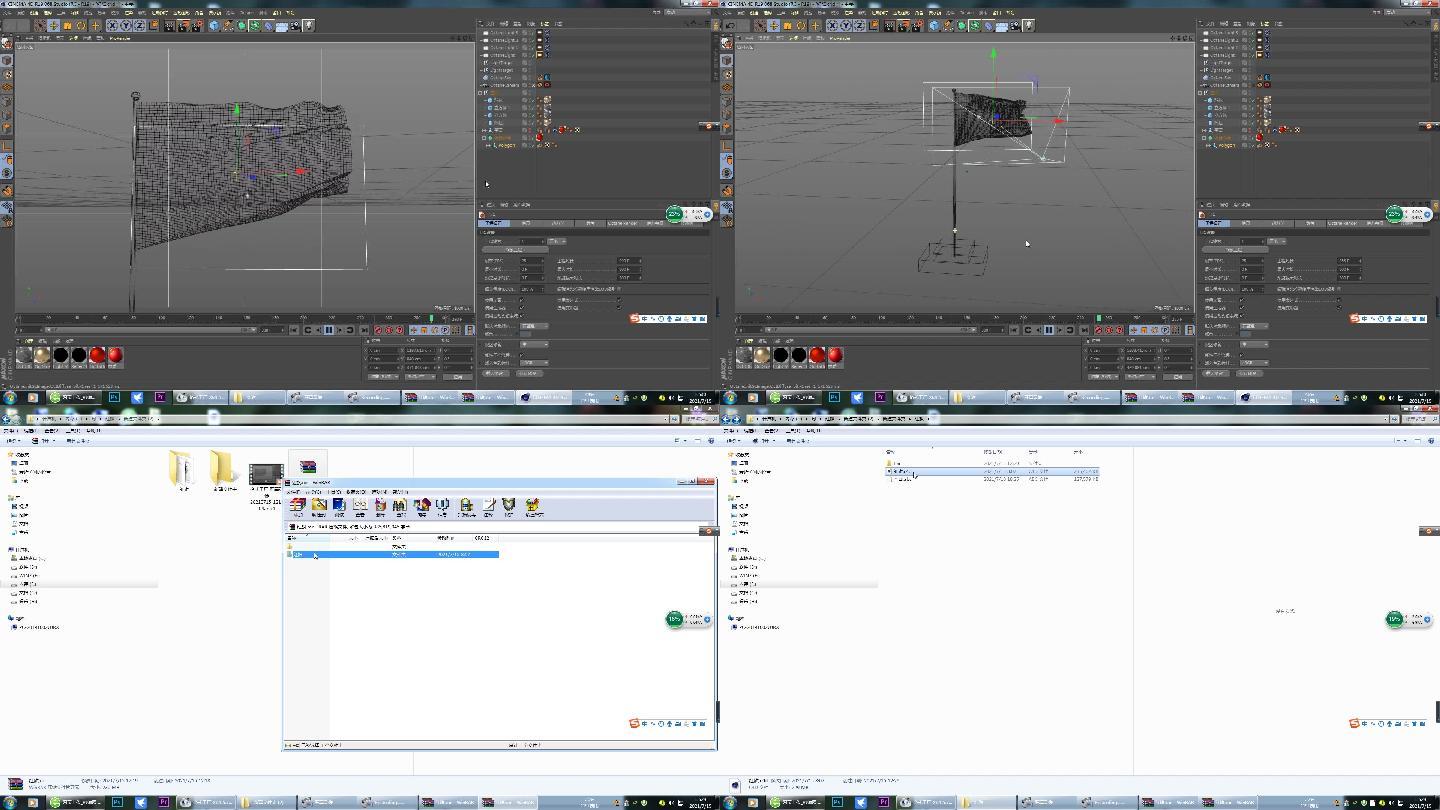Select the Rotate tool in left Cinema 4D window
Image resolution: width=1440 pixels, height=810 pixels.
pos(80,25)
